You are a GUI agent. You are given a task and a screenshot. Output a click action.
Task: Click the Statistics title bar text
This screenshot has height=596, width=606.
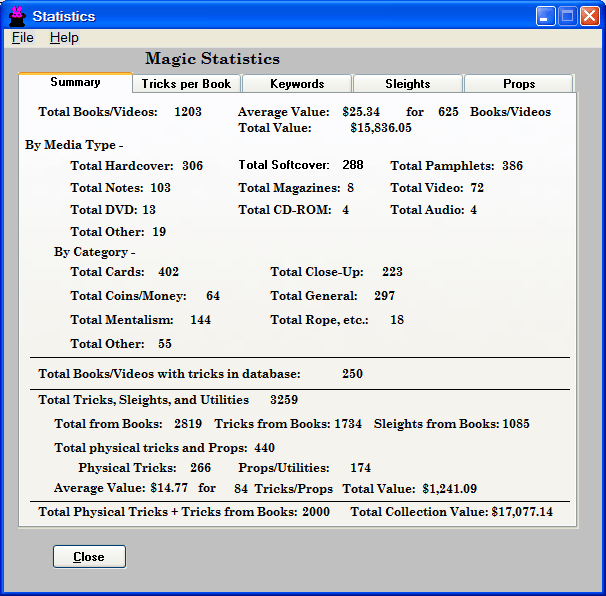tap(64, 16)
